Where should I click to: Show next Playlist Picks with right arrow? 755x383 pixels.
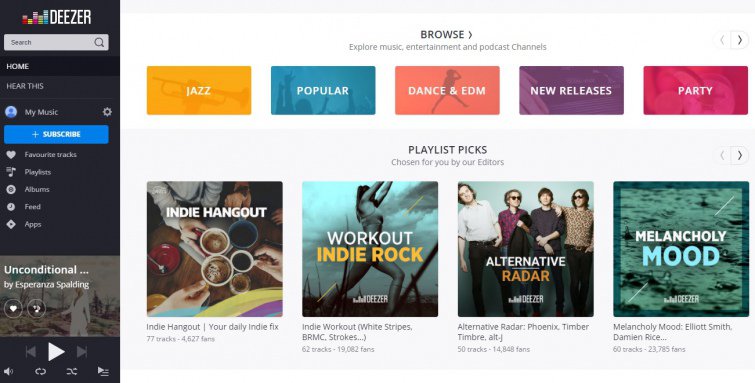point(740,155)
